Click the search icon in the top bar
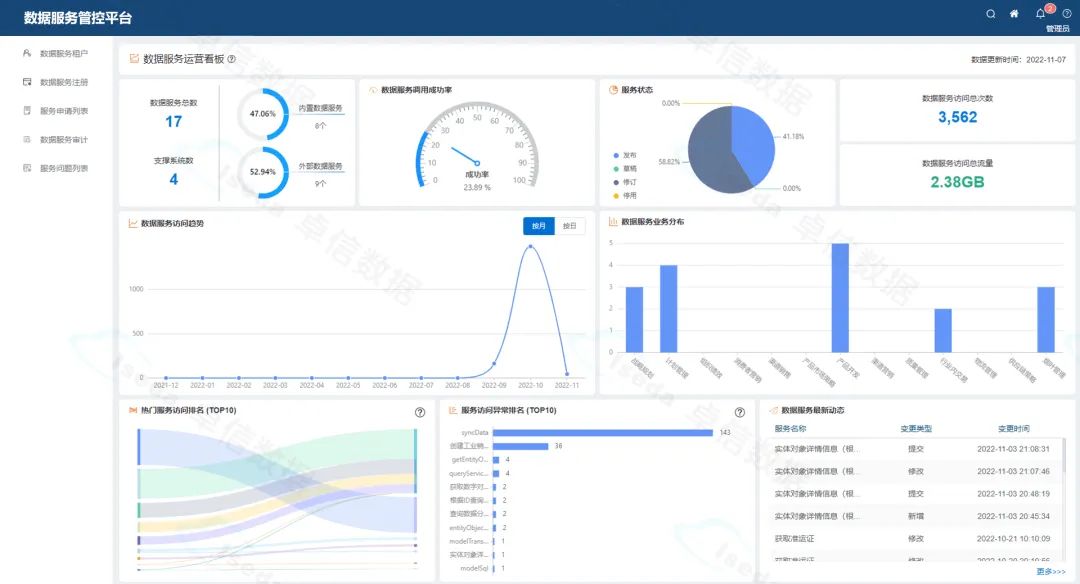 pyautogui.click(x=991, y=14)
